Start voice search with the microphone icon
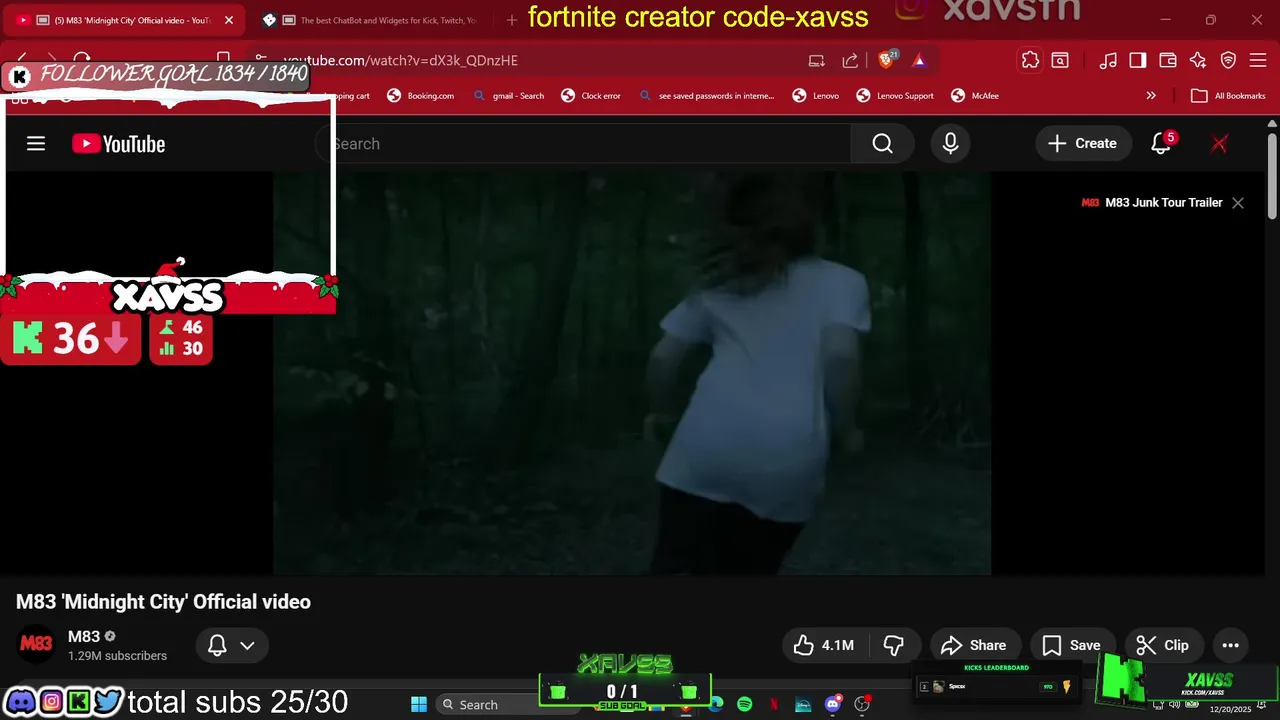Viewport: 1280px width, 720px height. pyautogui.click(x=950, y=144)
